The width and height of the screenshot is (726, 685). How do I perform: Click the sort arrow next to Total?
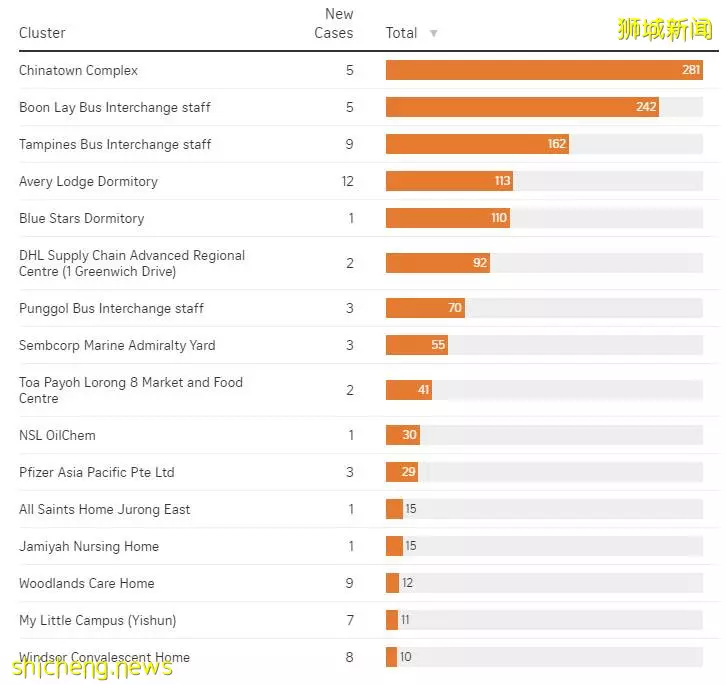tap(433, 33)
